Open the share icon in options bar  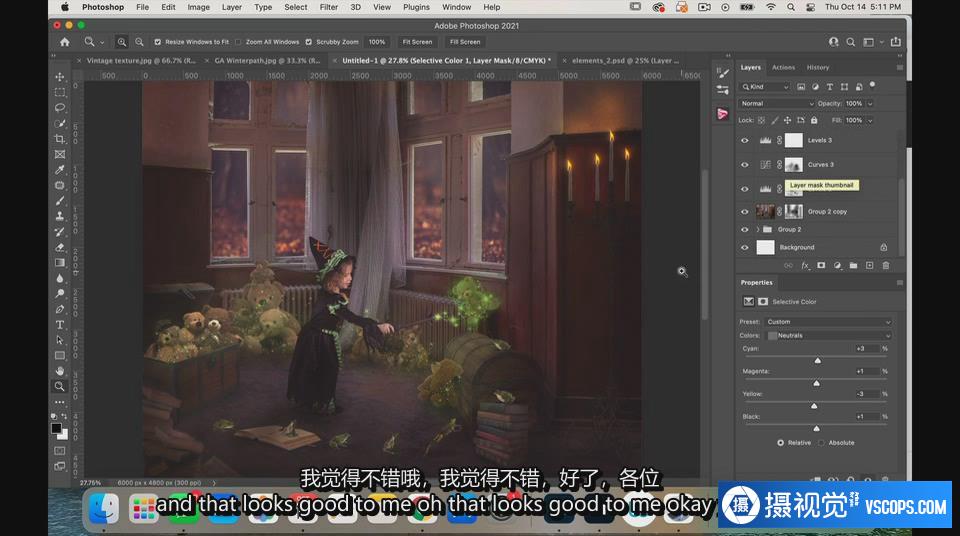[896, 42]
